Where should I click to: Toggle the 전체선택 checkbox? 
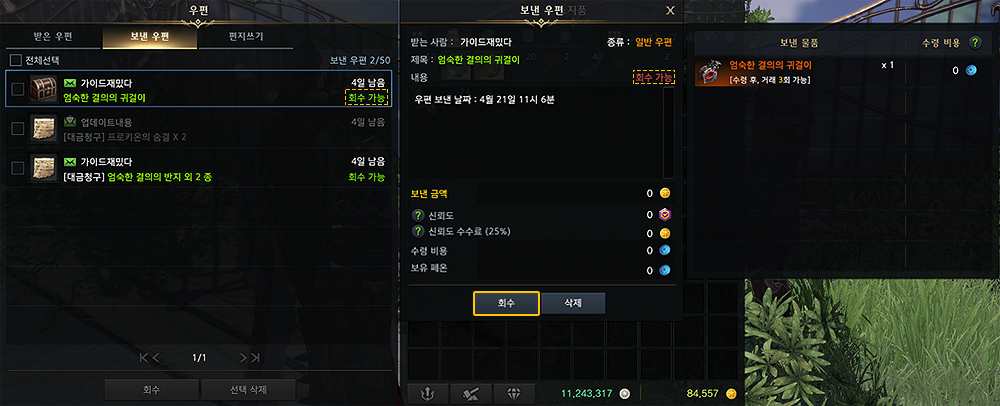click(16, 61)
